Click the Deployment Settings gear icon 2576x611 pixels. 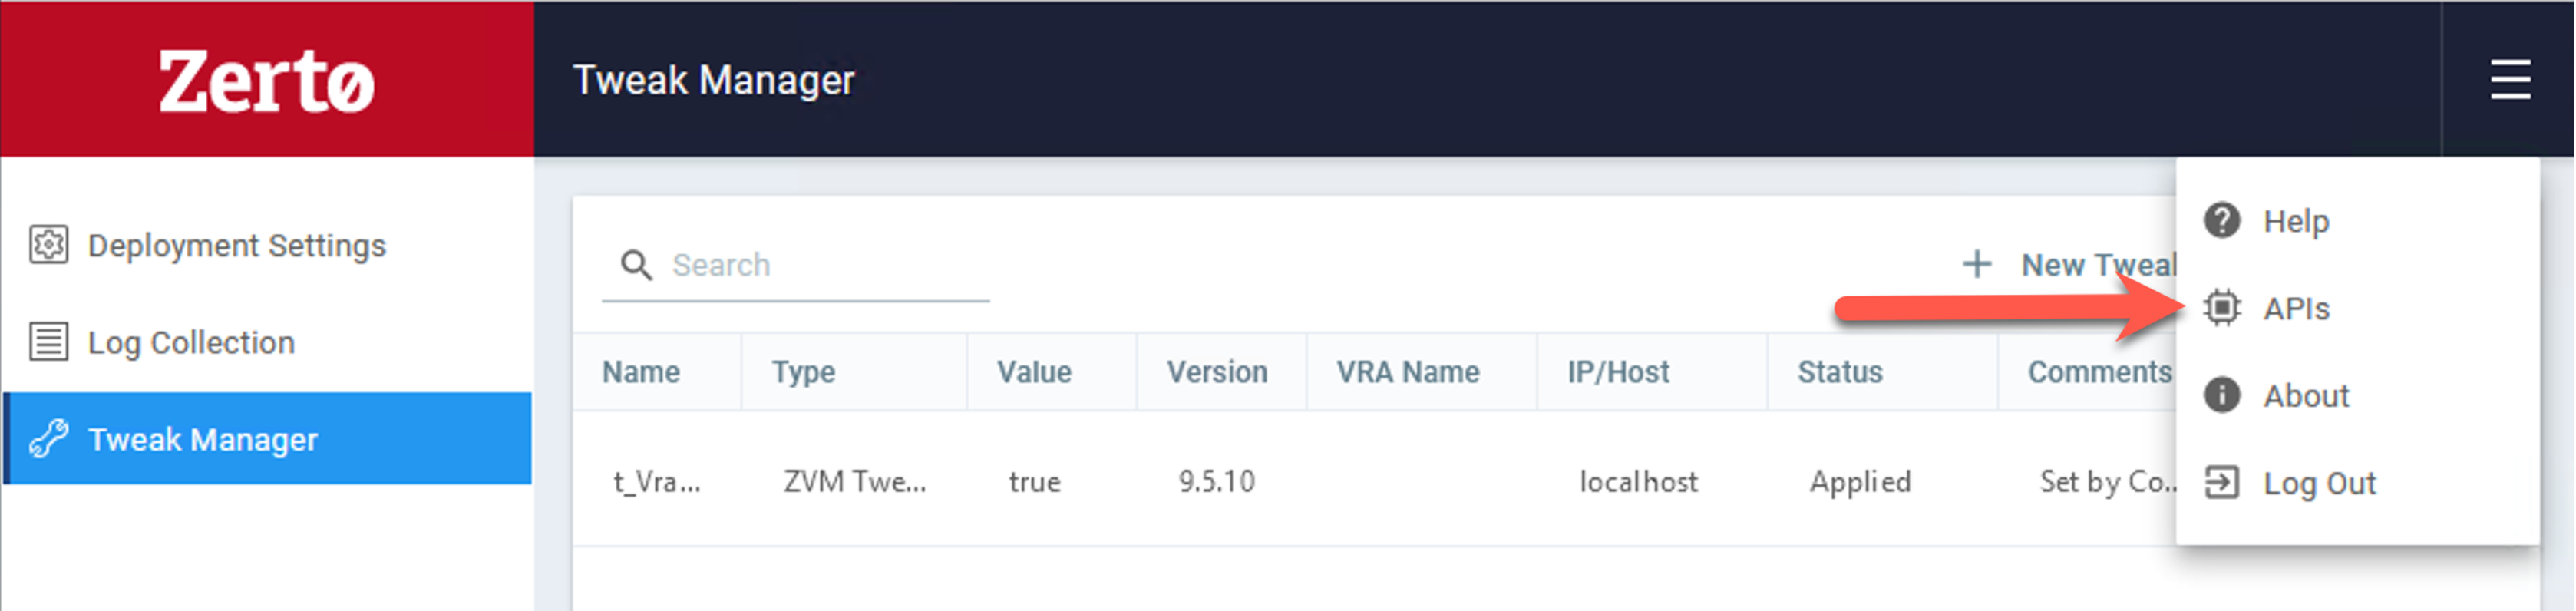48,244
